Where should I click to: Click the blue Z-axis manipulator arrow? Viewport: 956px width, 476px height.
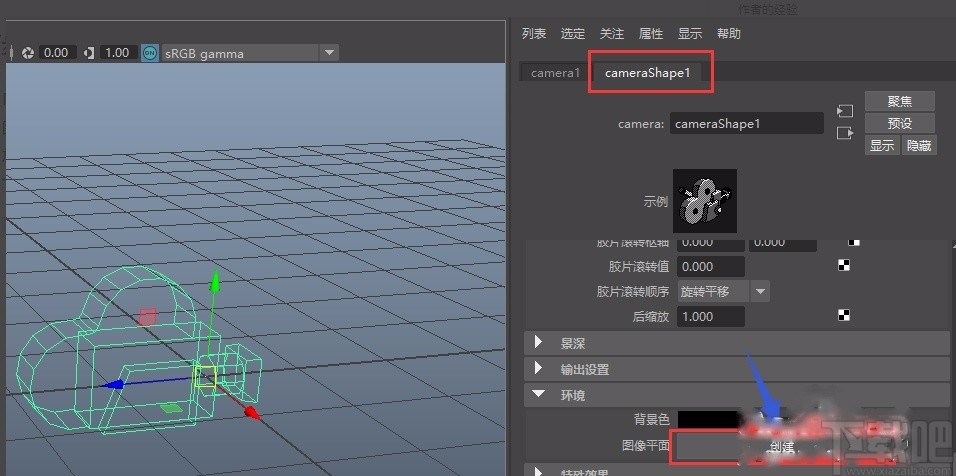pos(113,385)
